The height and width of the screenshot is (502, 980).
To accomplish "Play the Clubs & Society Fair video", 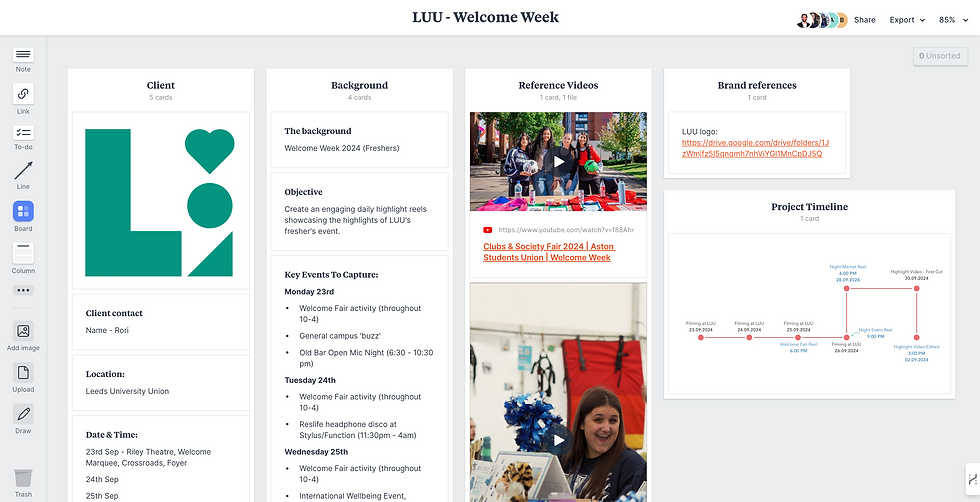I will pyautogui.click(x=558, y=162).
